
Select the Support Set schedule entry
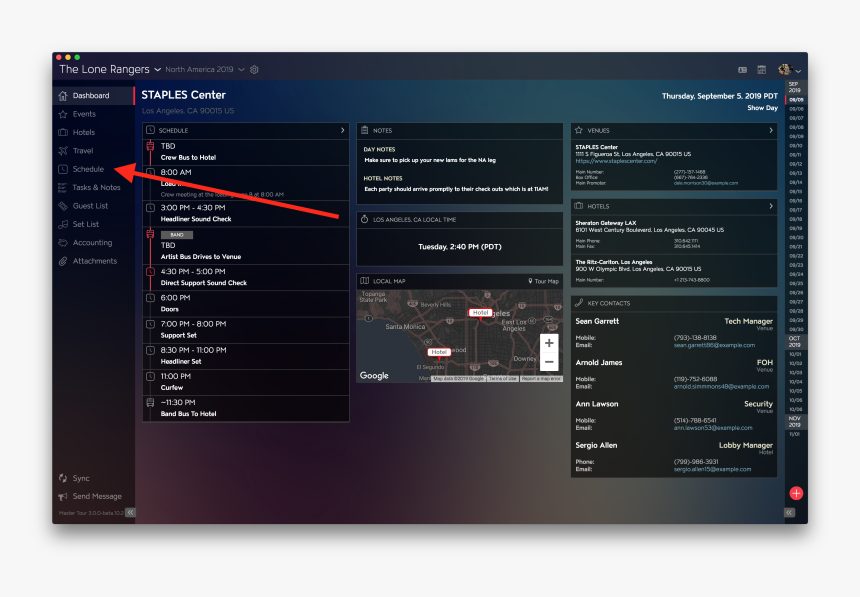click(246, 330)
